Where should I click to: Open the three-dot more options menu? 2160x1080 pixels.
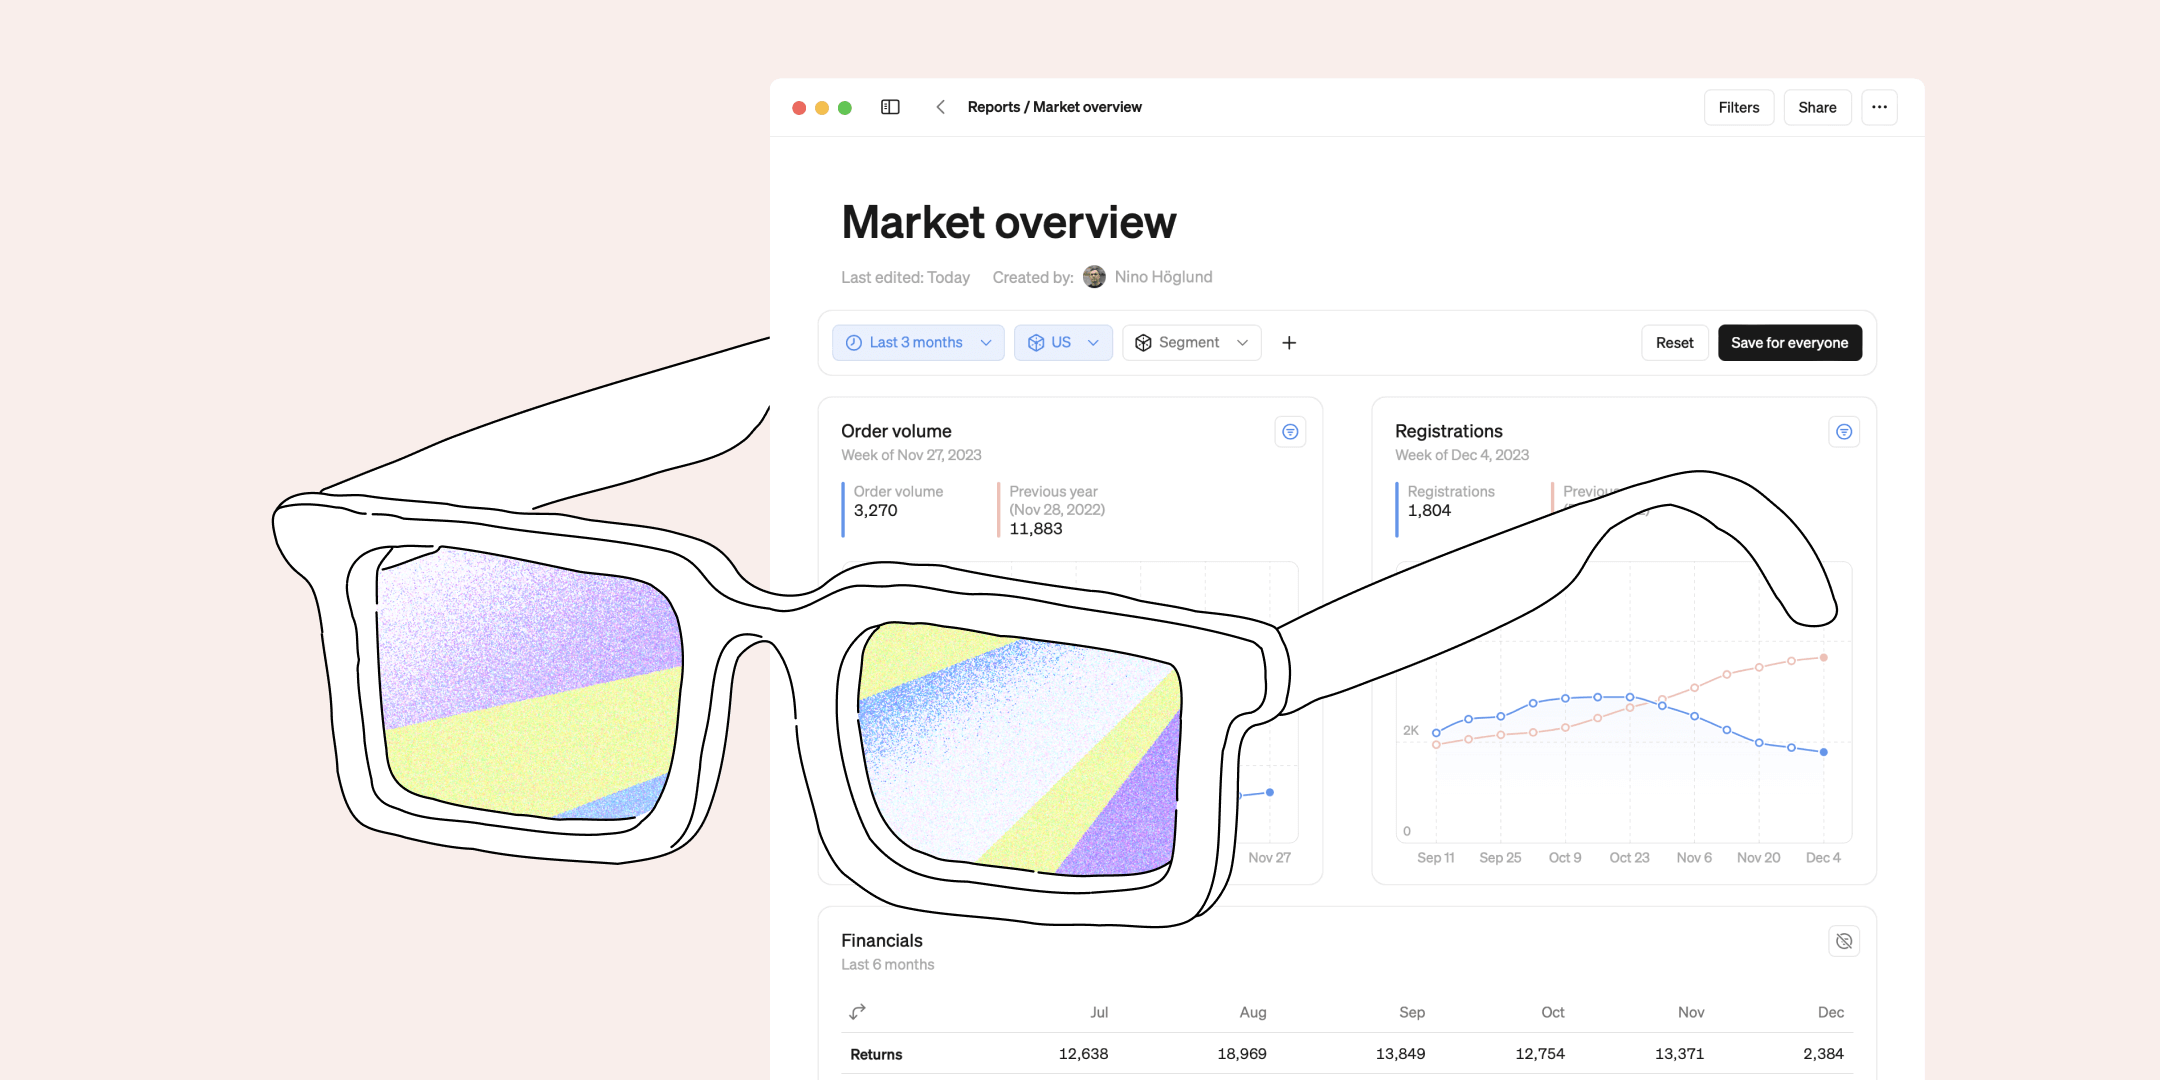(1879, 107)
